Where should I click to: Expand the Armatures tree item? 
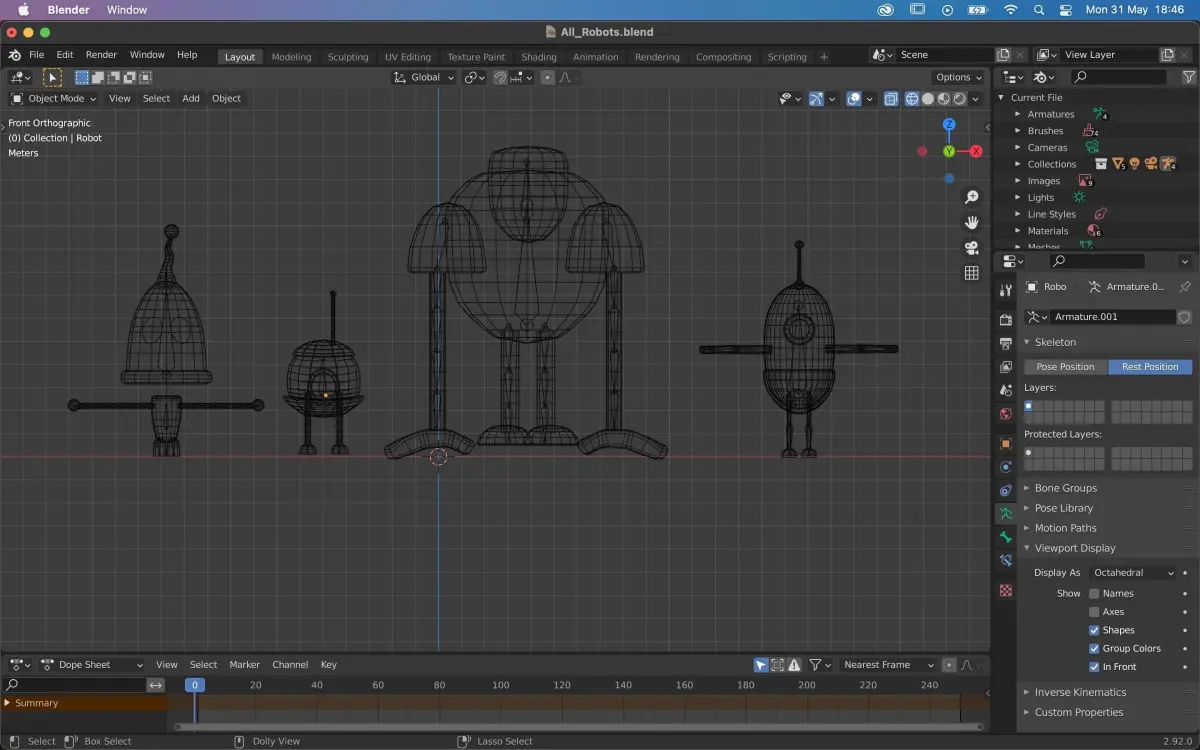[x=1018, y=114]
